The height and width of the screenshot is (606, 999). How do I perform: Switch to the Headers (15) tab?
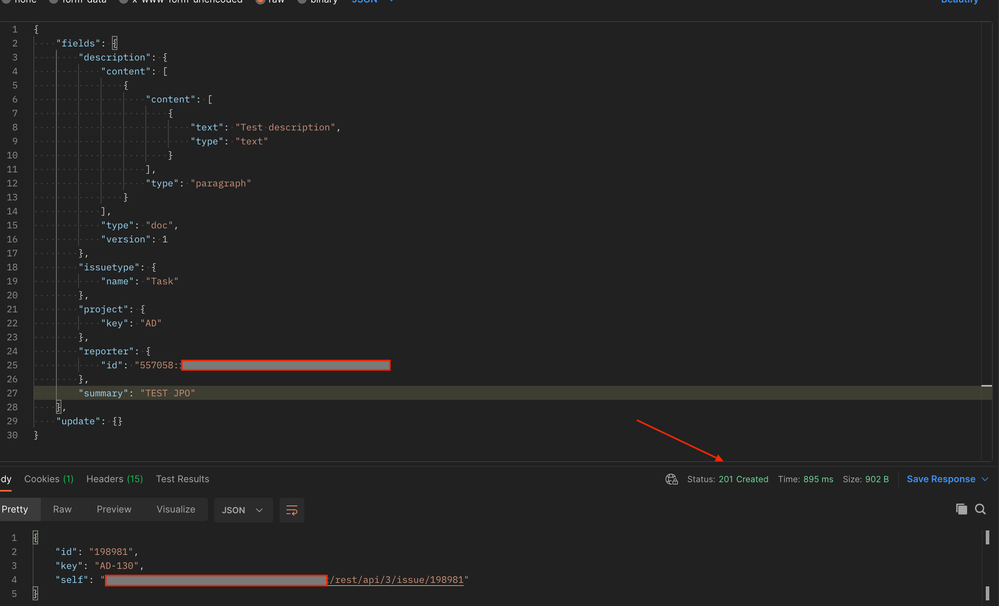[x=114, y=479]
